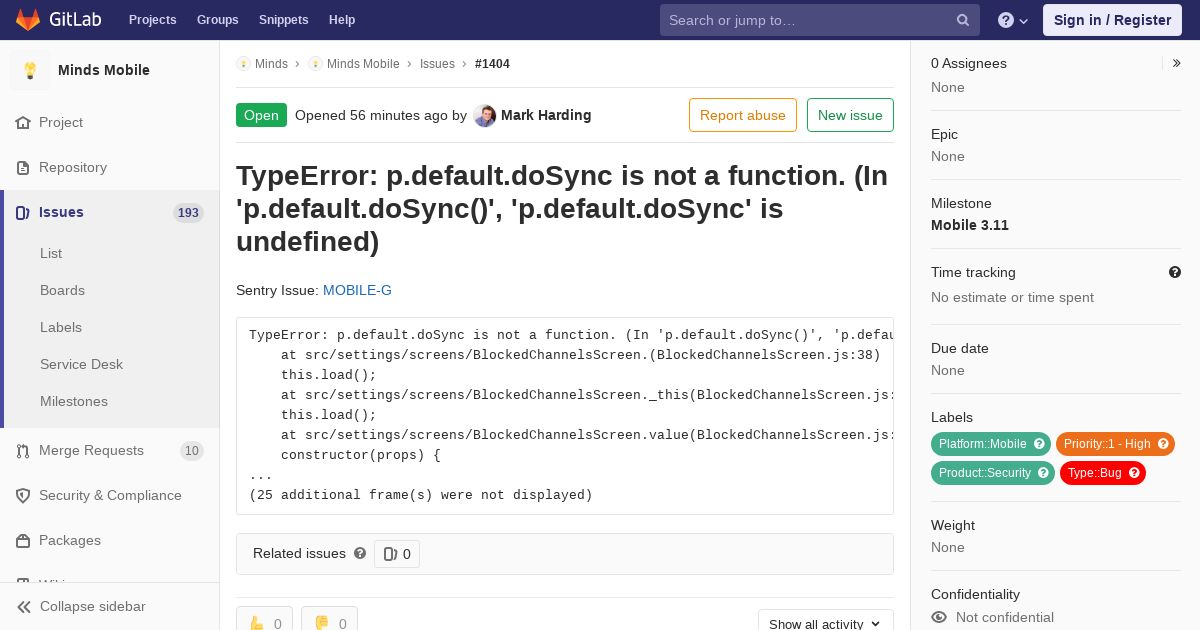Open the Snippets page from navbar
Image resolution: width=1200 pixels, height=630 pixels.
284,20
